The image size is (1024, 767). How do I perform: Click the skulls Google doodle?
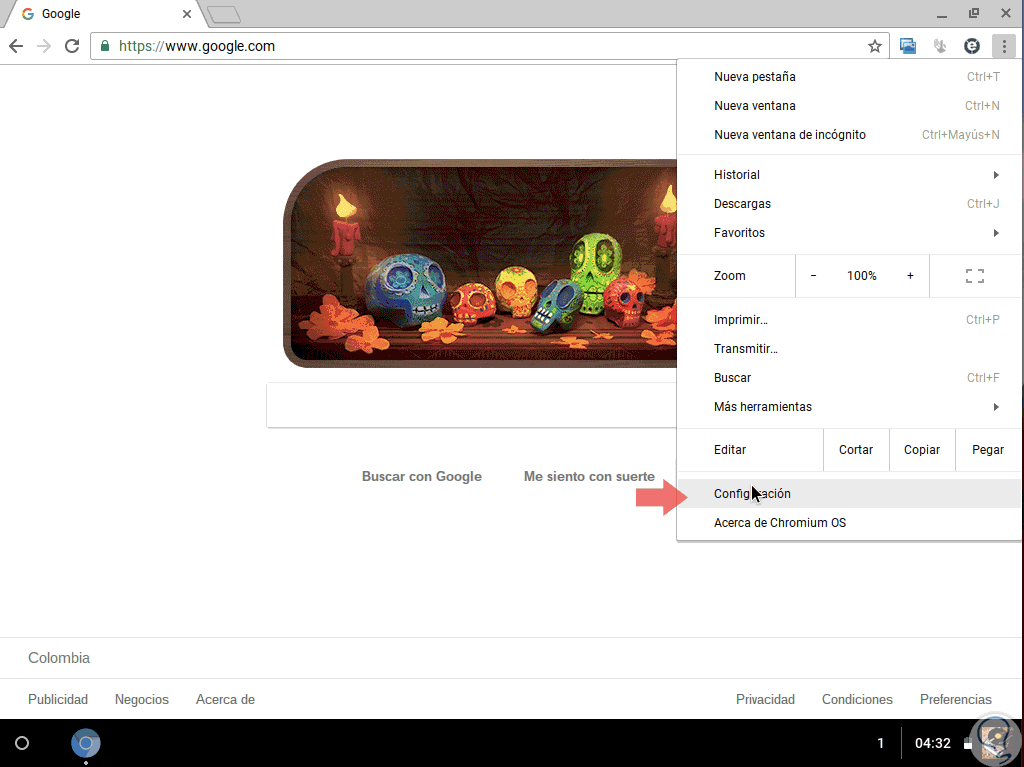pos(480,263)
